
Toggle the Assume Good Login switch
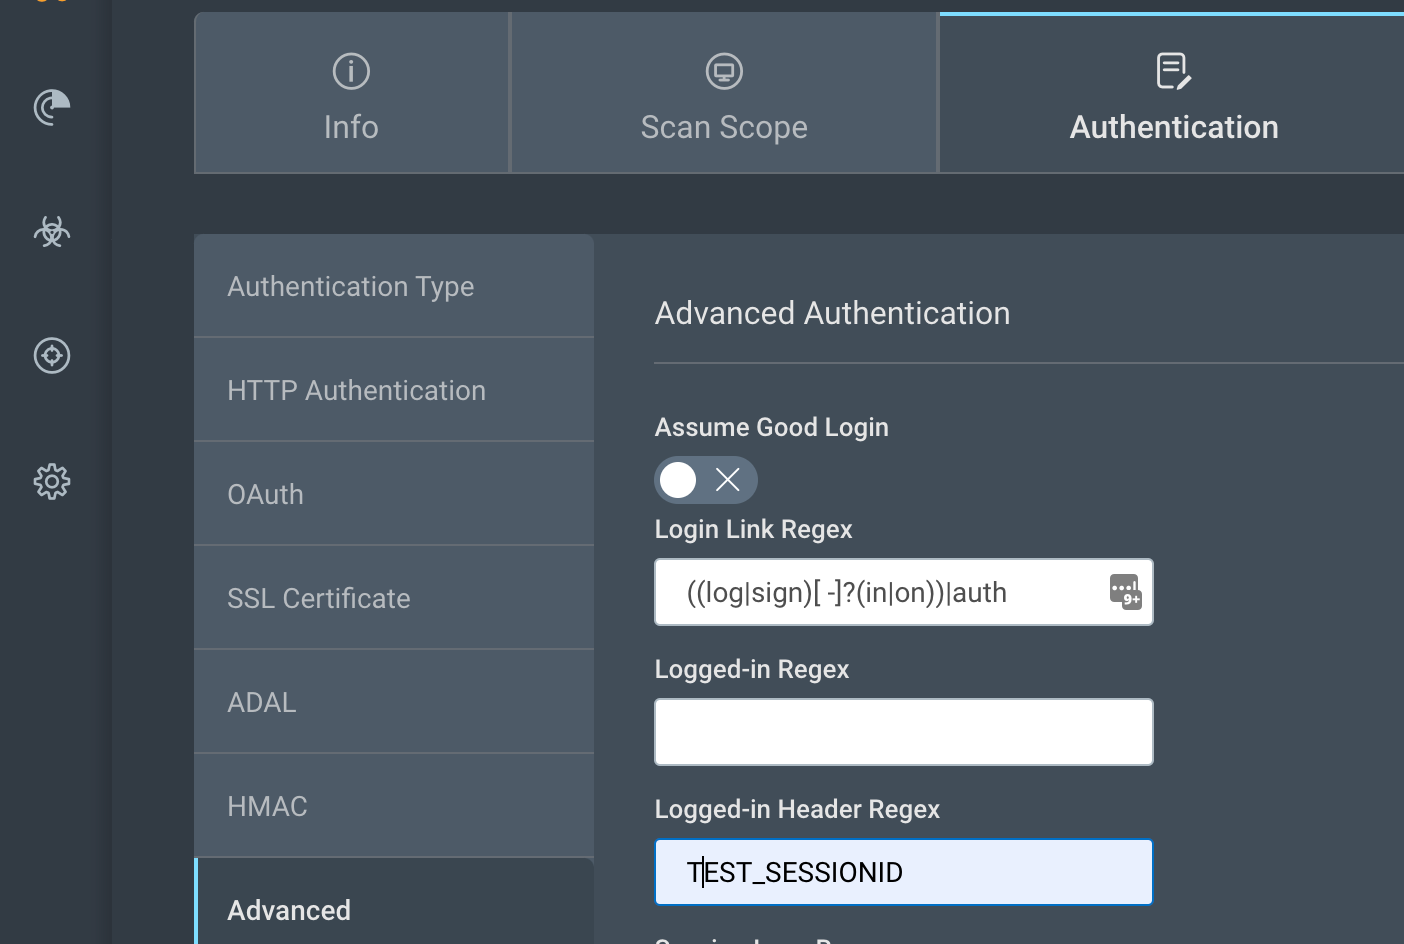click(x=705, y=480)
